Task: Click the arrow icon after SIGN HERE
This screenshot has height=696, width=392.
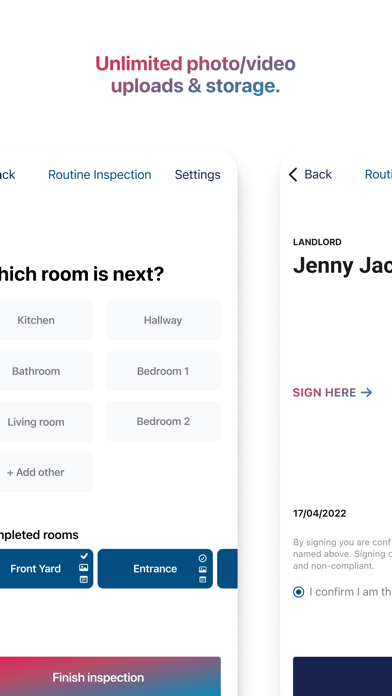Action: [366, 392]
